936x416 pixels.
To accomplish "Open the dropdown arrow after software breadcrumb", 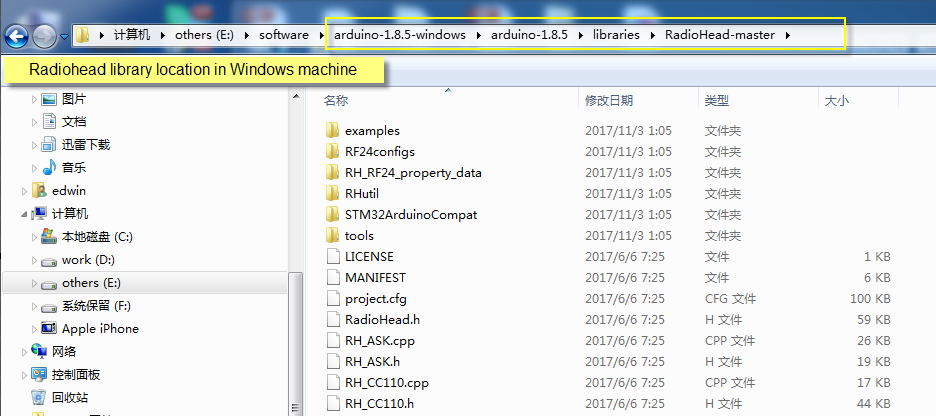I will 321,35.
